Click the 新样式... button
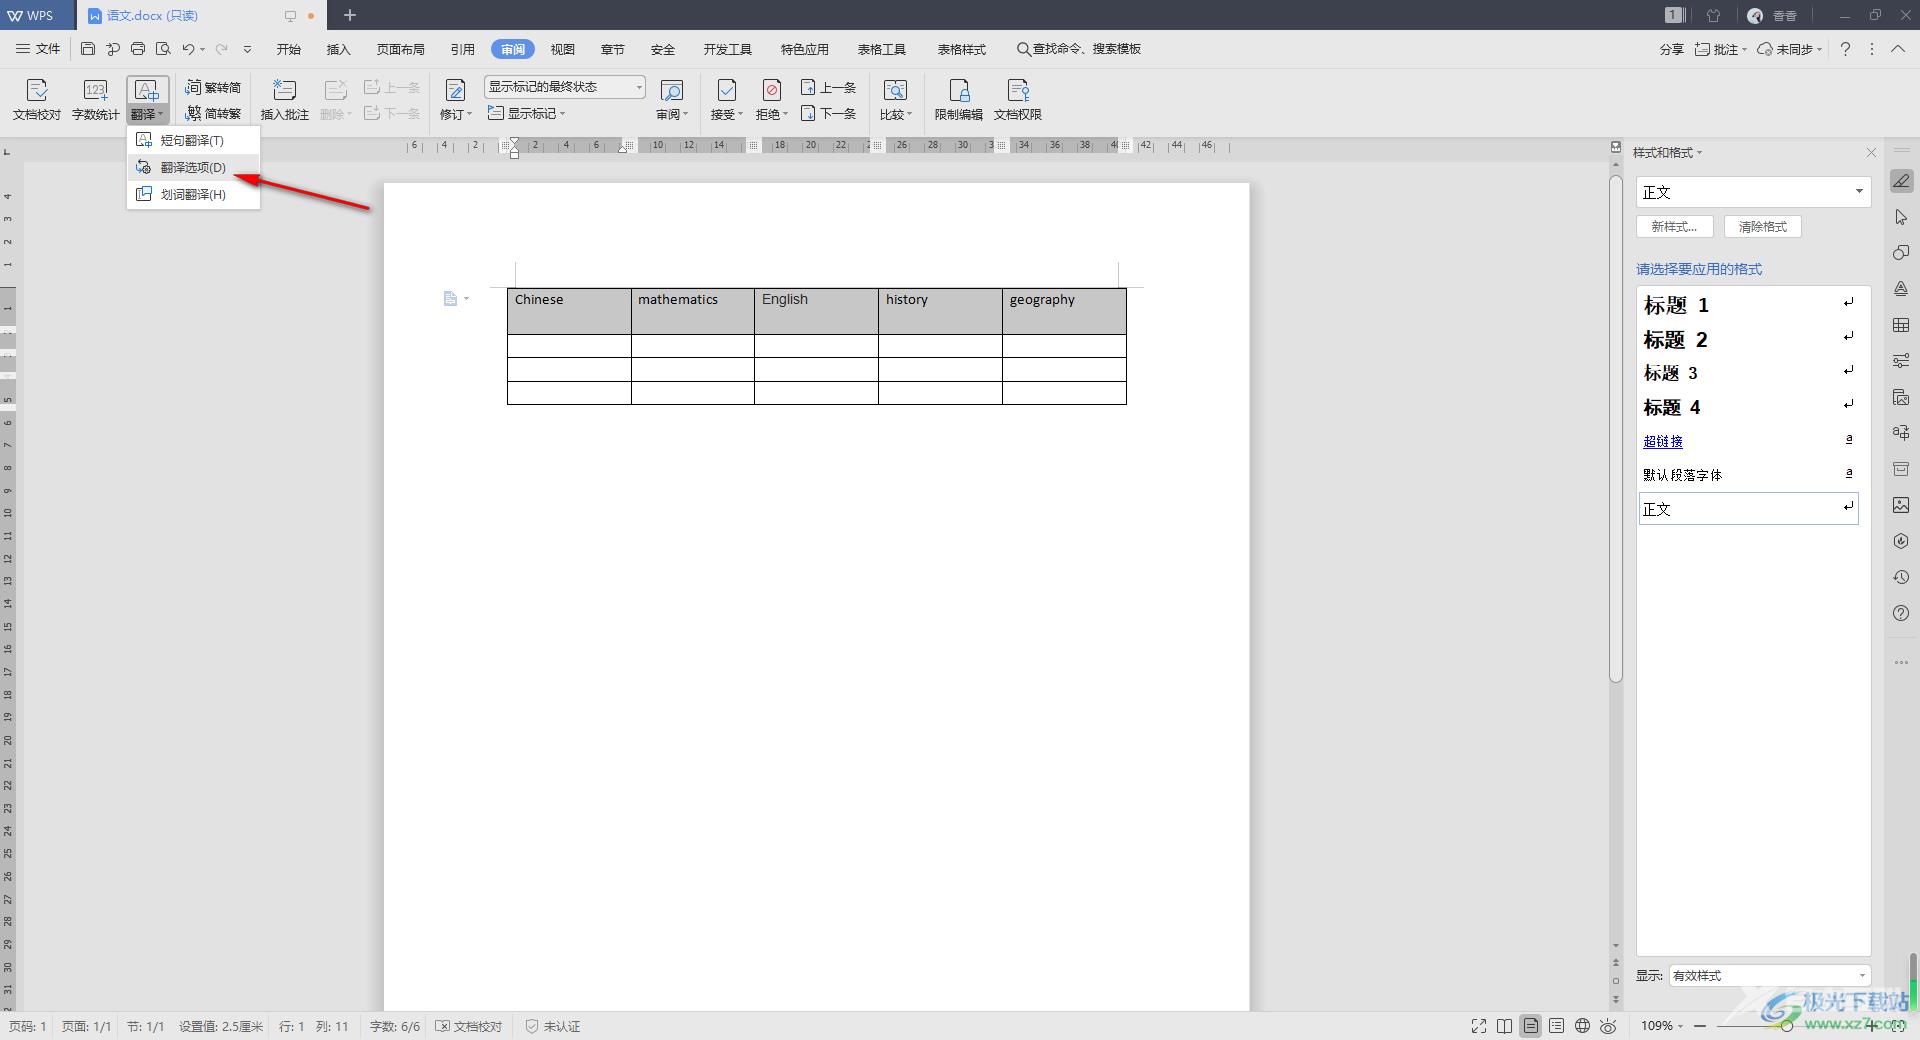Screen dimensions: 1920x1040 1675,227
